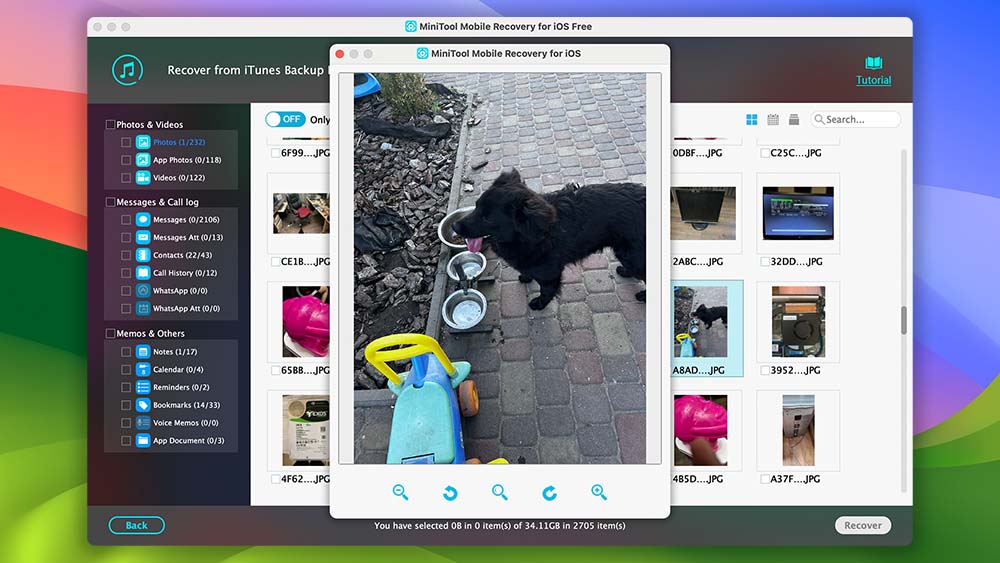
Task: Select checkbox for 3952...JPG
Action: (x=765, y=370)
